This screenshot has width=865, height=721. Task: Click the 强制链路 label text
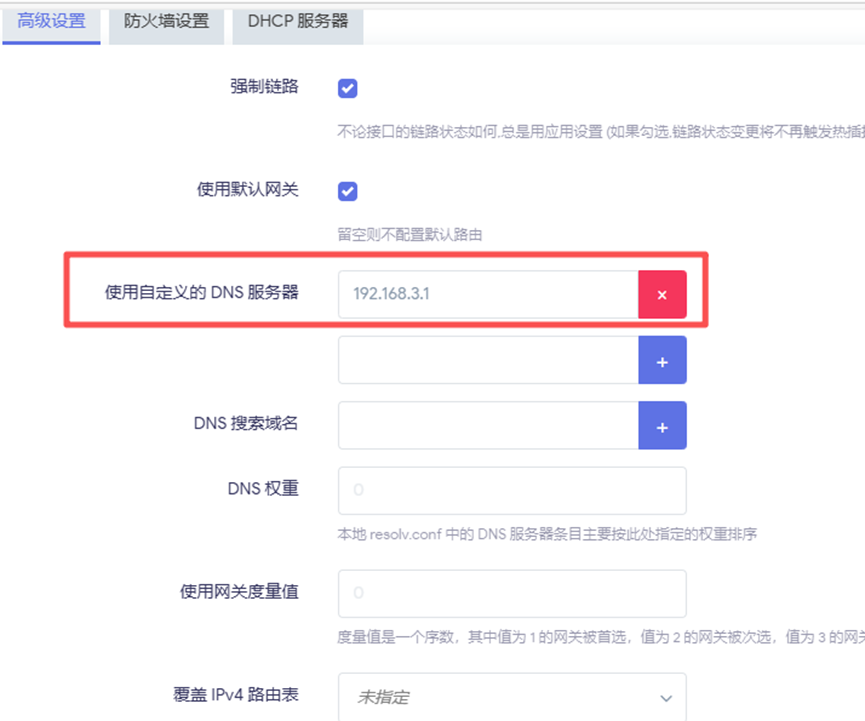point(264,86)
